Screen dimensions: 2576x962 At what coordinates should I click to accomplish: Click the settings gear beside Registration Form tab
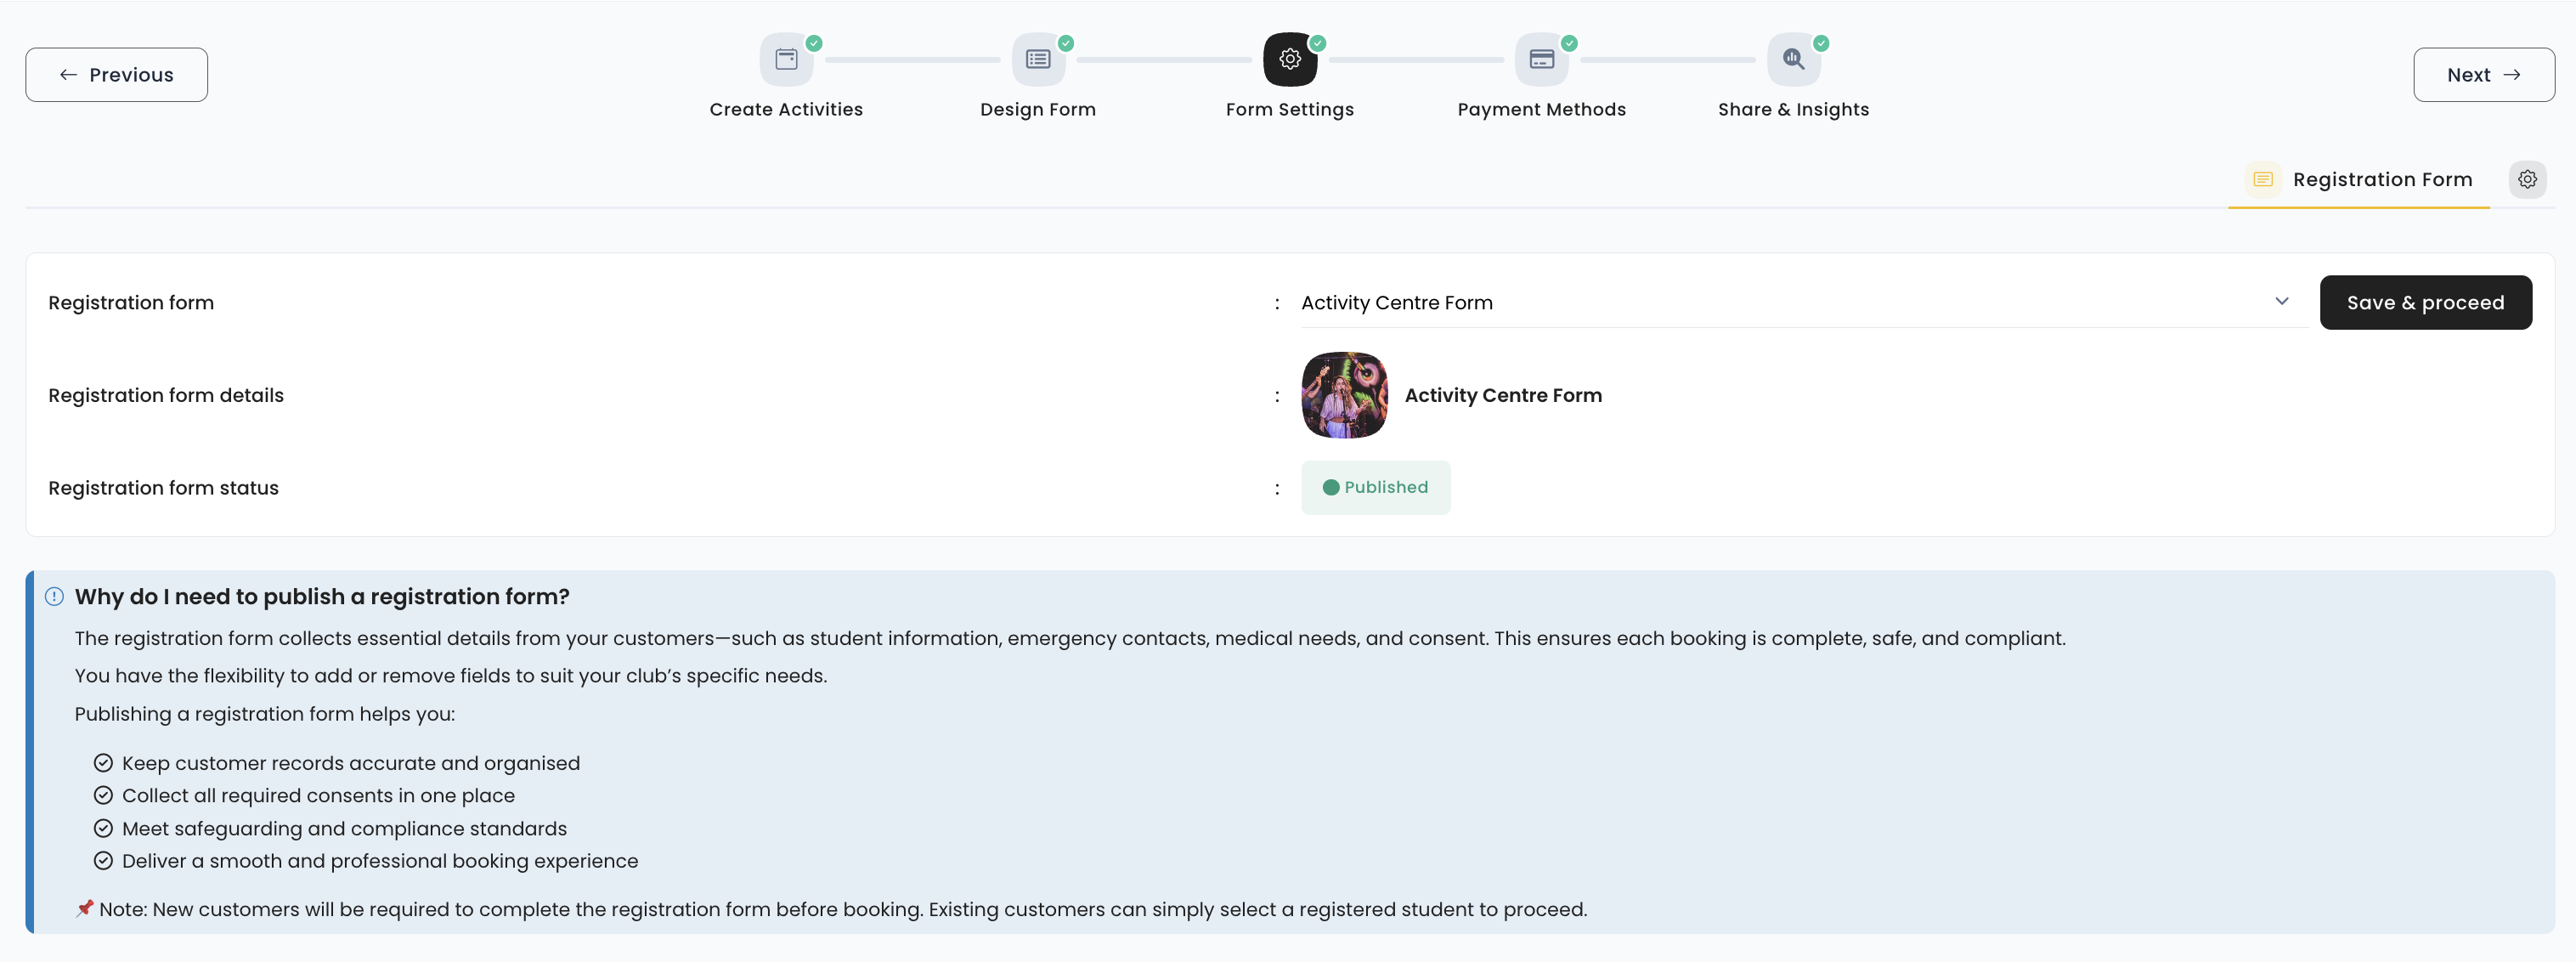pyautogui.click(x=2527, y=180)
